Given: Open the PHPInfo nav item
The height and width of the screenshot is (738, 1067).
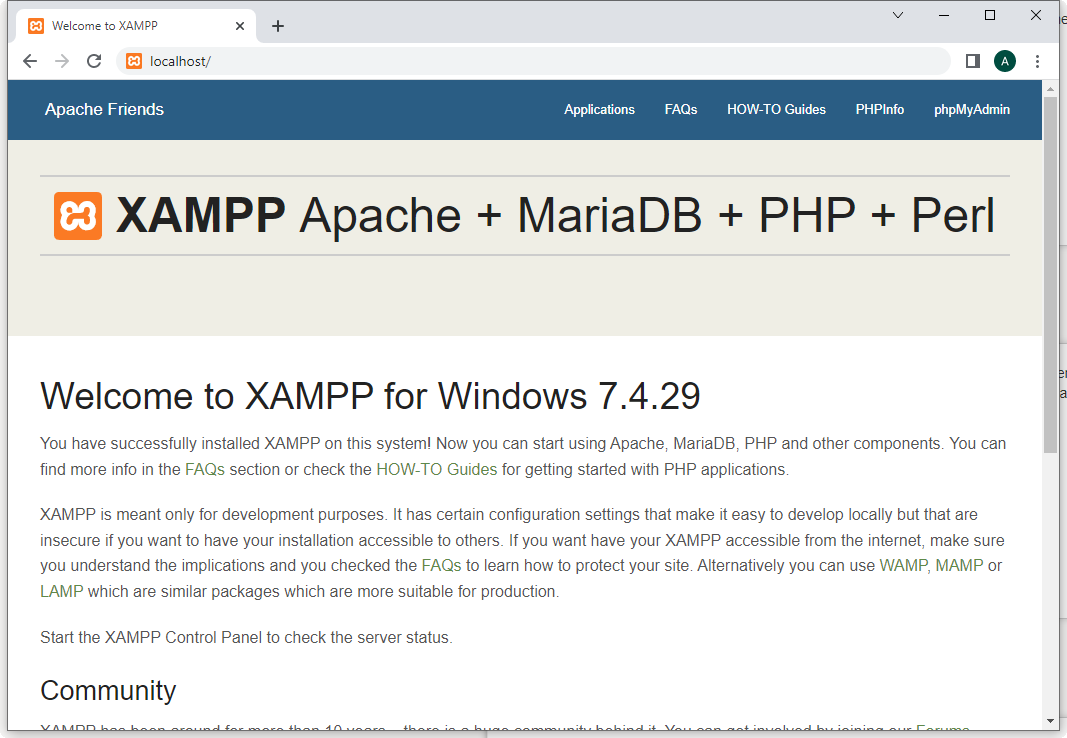Looking at the screenshot, I should [879, 110].
